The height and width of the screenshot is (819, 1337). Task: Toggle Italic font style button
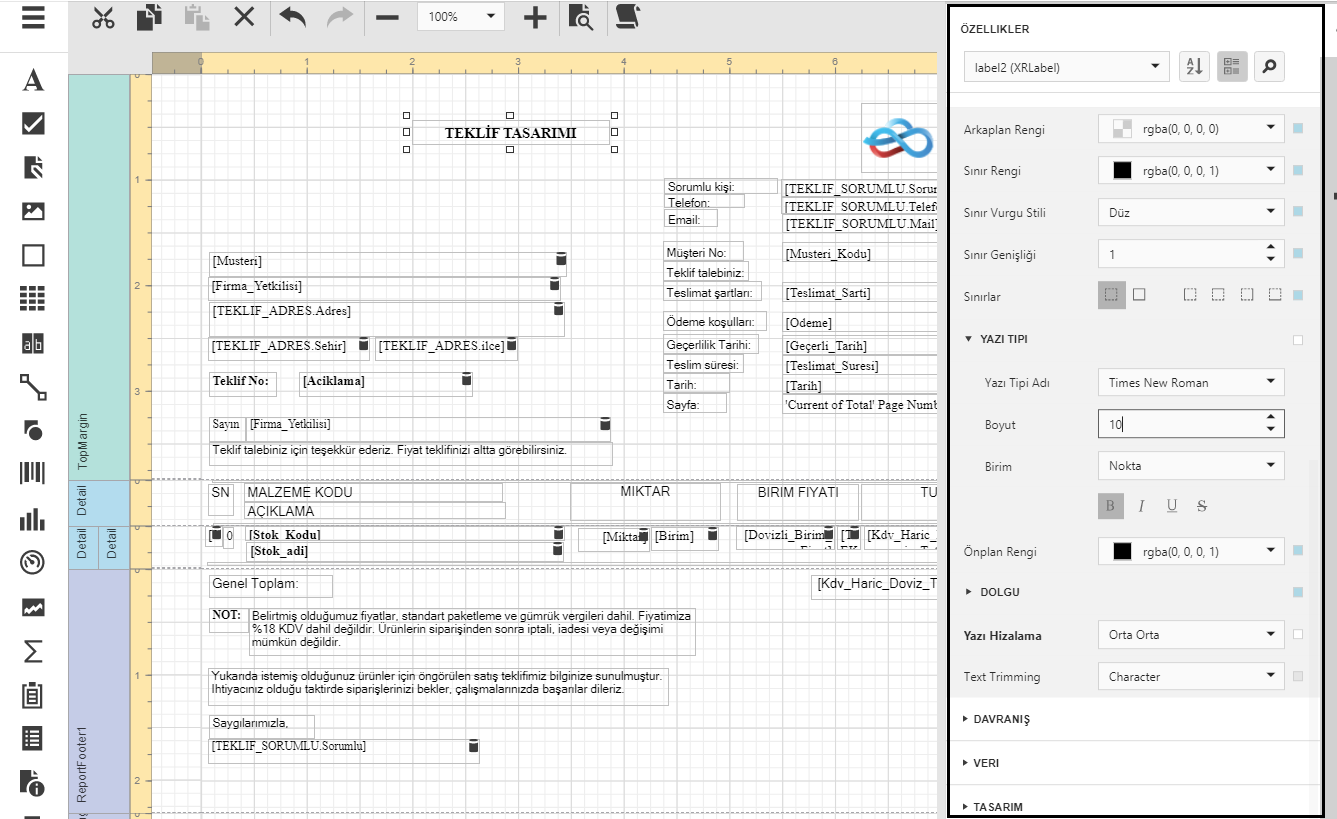point(1141,506)
